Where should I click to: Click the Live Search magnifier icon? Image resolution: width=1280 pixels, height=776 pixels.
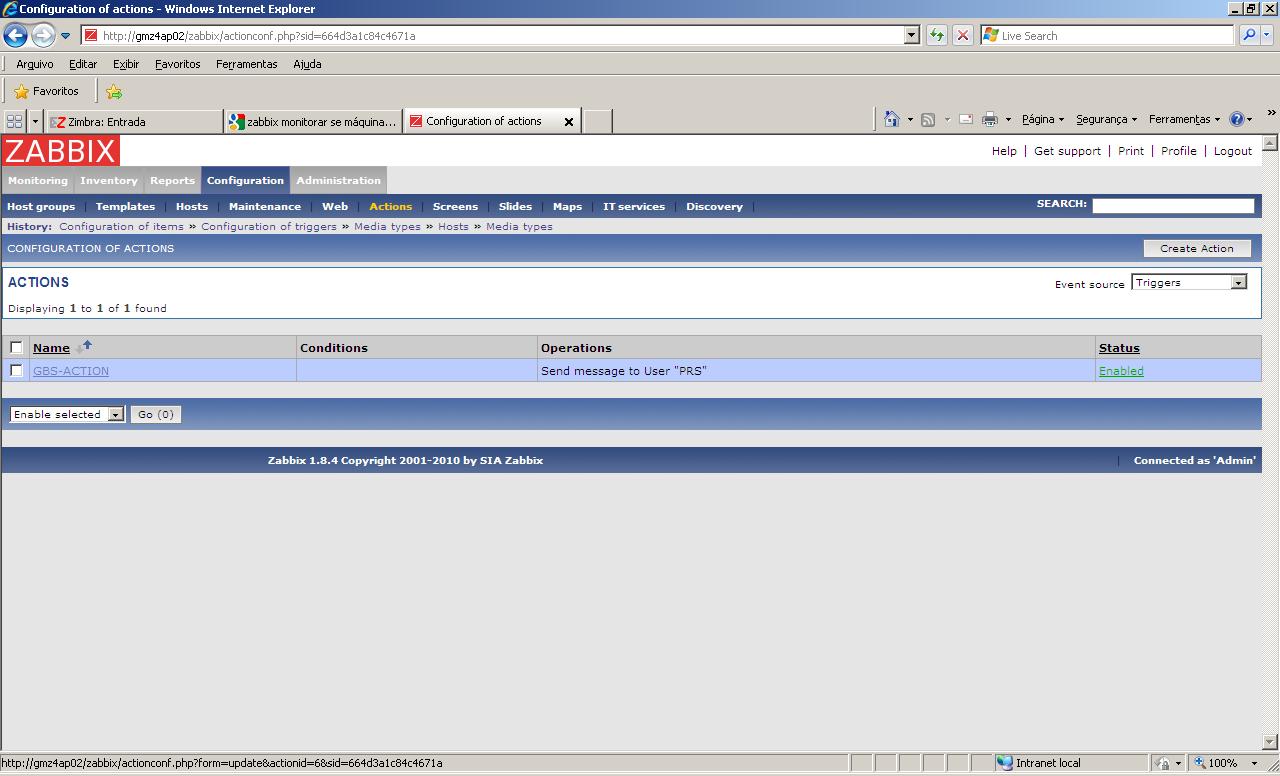click(1249, 35)
